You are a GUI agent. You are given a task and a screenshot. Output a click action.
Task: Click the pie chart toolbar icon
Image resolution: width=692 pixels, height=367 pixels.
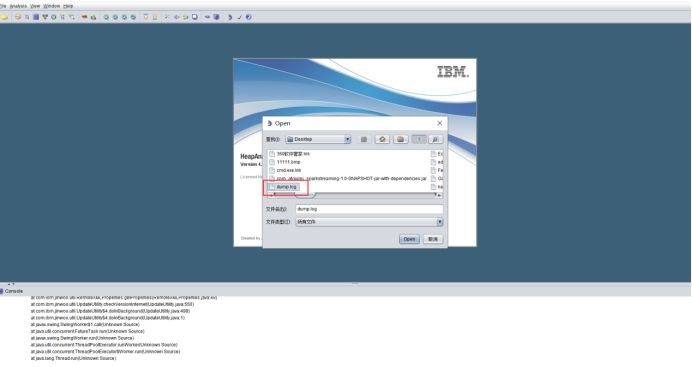(18, 17)
